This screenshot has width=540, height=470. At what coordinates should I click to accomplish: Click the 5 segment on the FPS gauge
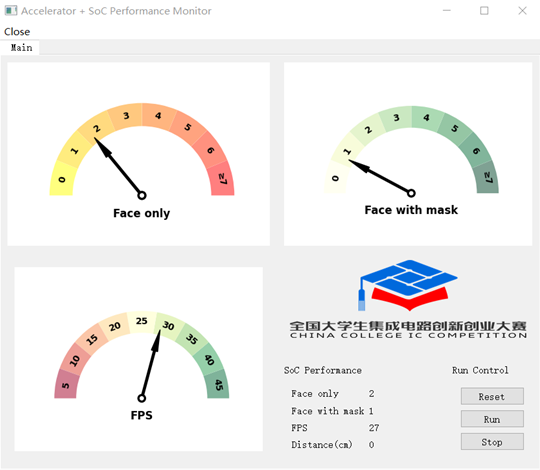(66, 384)
